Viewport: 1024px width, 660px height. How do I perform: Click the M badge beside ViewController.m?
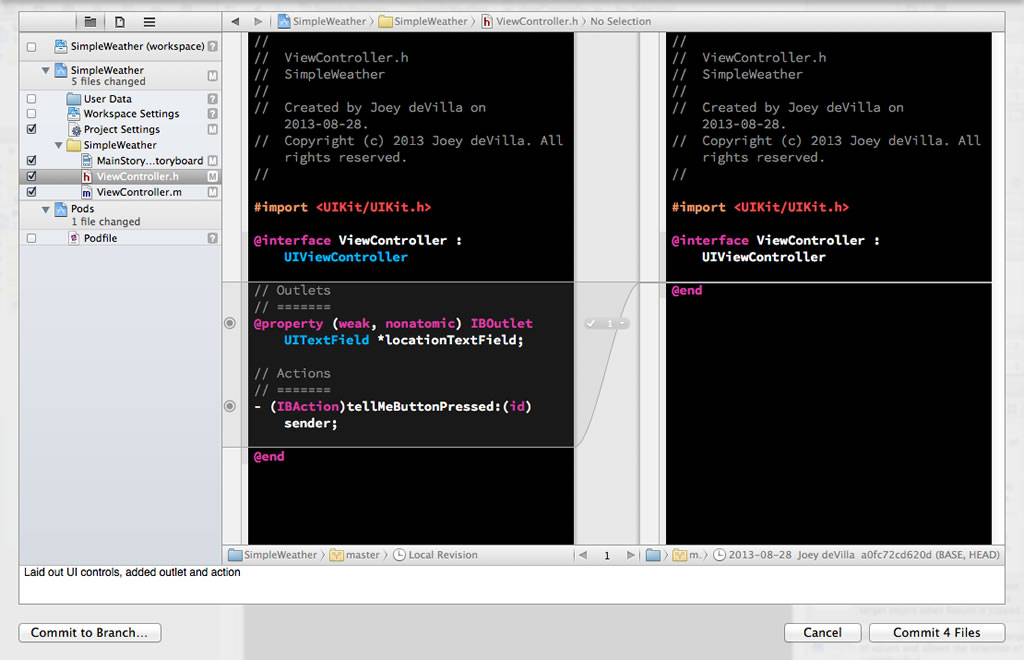pos(212,192)
